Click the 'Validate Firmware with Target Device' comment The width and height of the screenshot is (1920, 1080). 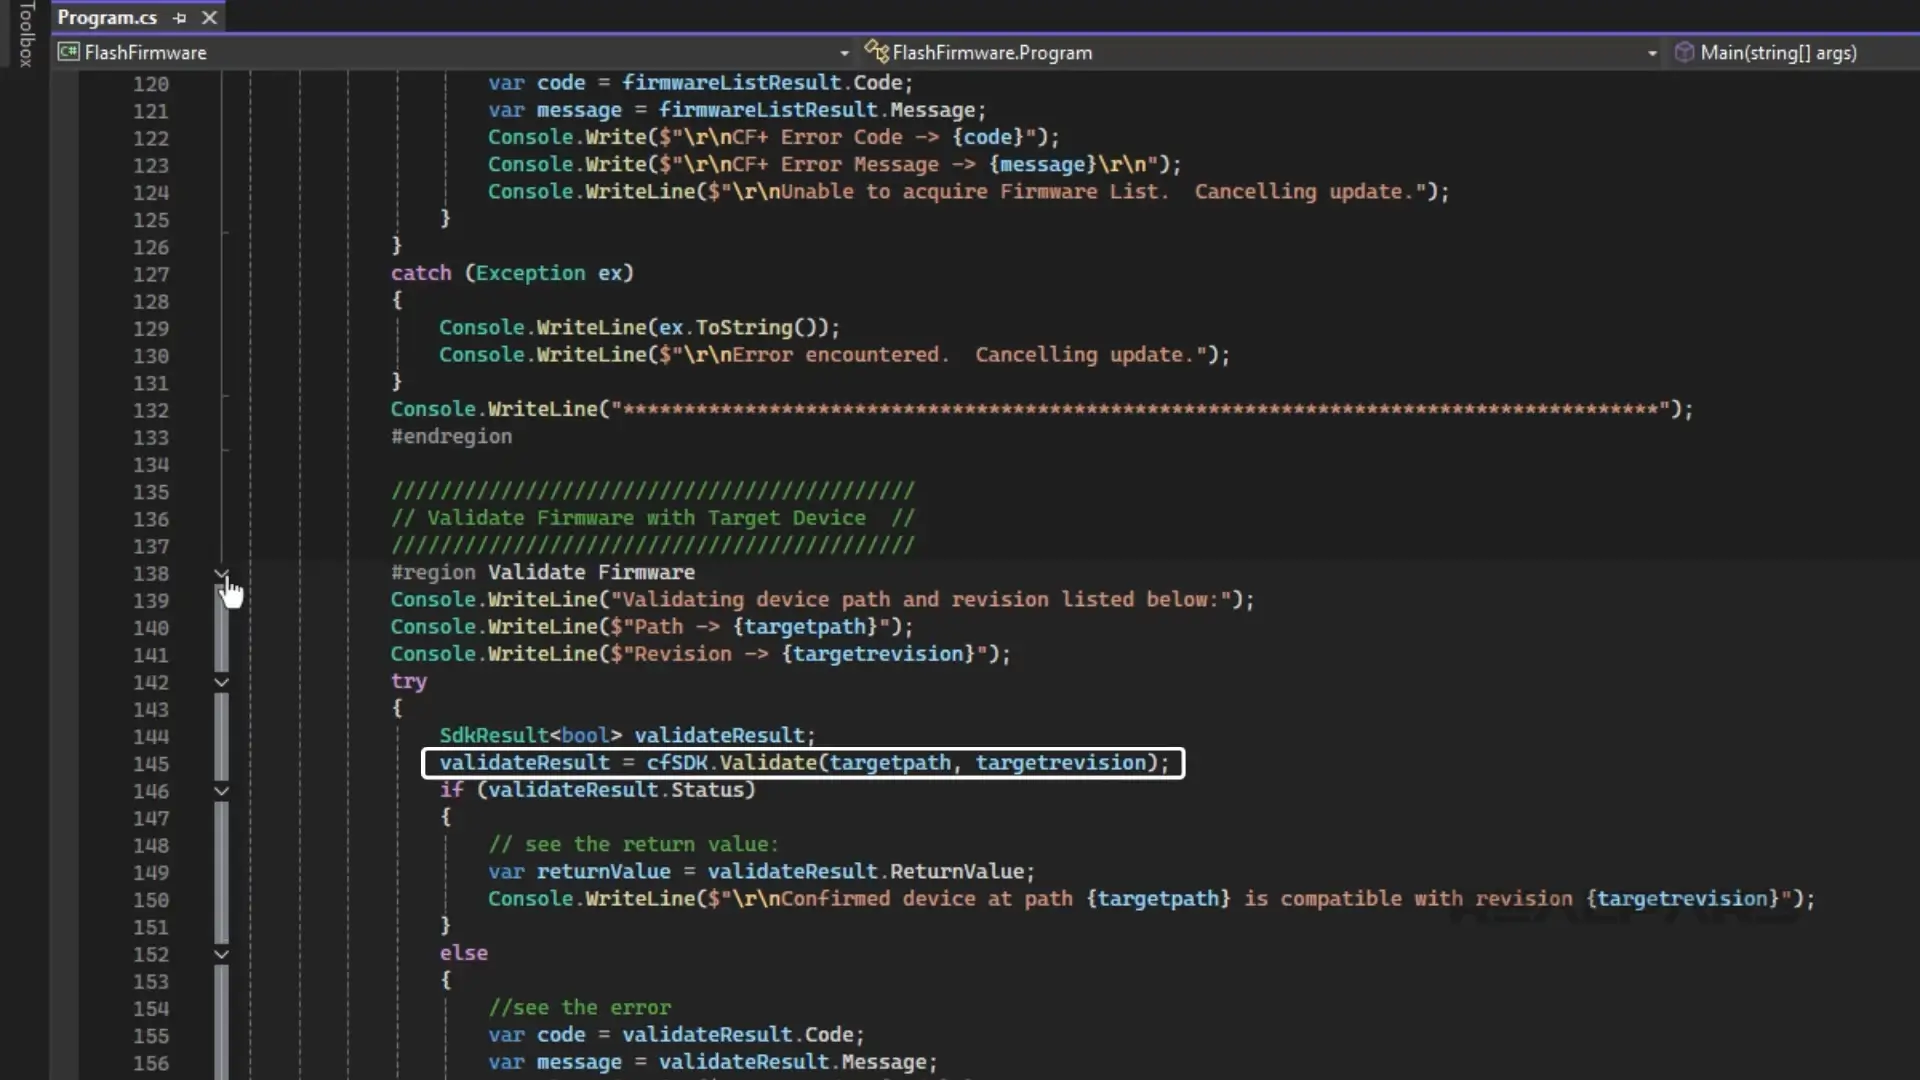point(652,518)
